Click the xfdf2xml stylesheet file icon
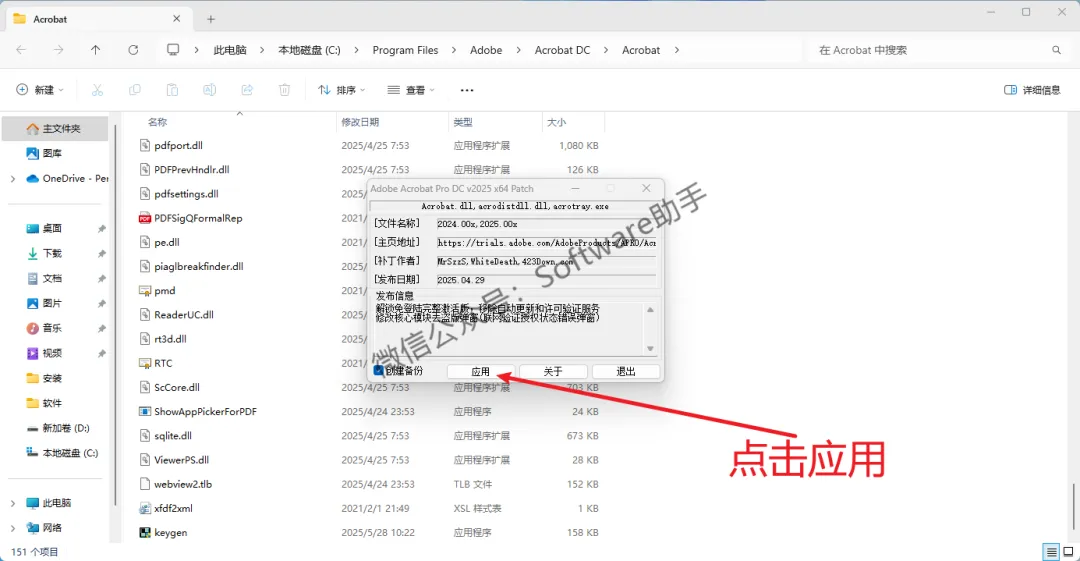1080x561 pixels. coord(145,508)
